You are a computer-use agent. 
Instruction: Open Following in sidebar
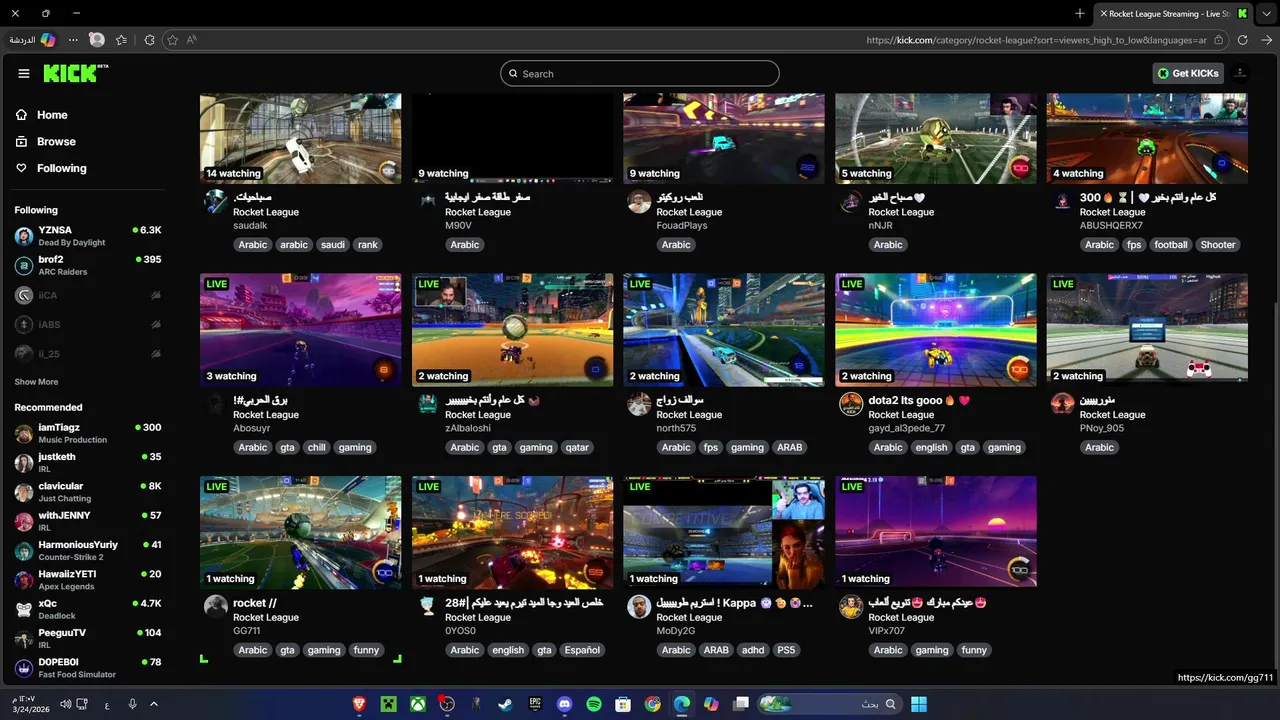pyautogui.click(x=62, y=169)
